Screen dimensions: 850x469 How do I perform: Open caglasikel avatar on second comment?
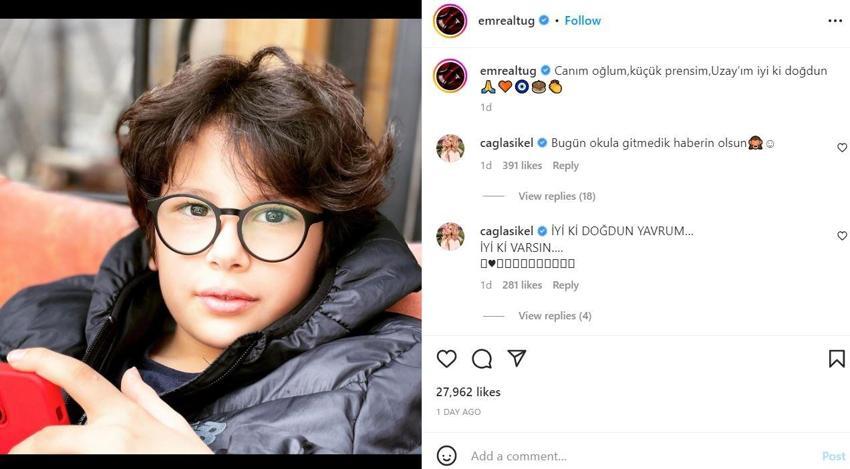coord(450,236)
